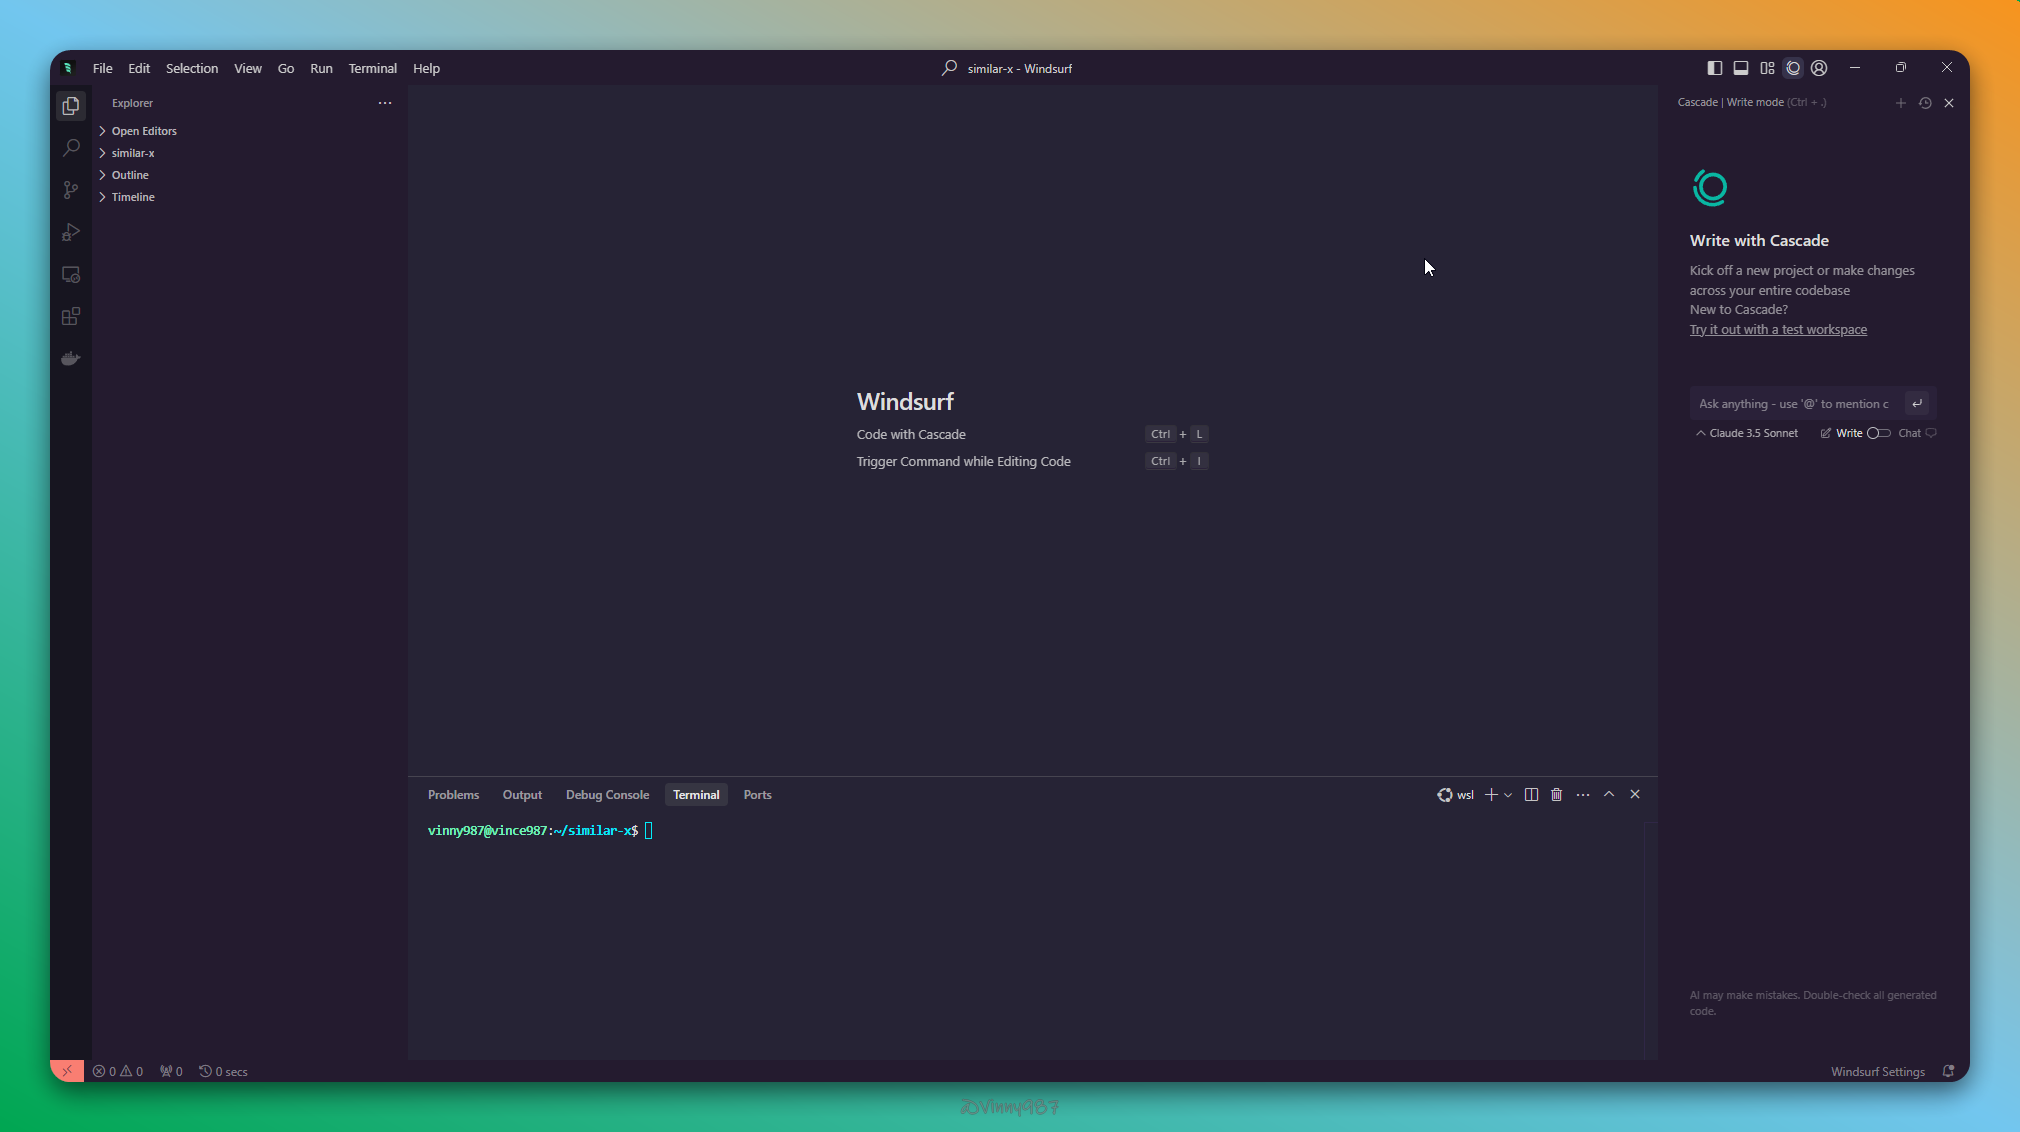Open the Terminal menu
This screenshot has height=1132, width=2020.
372,68
